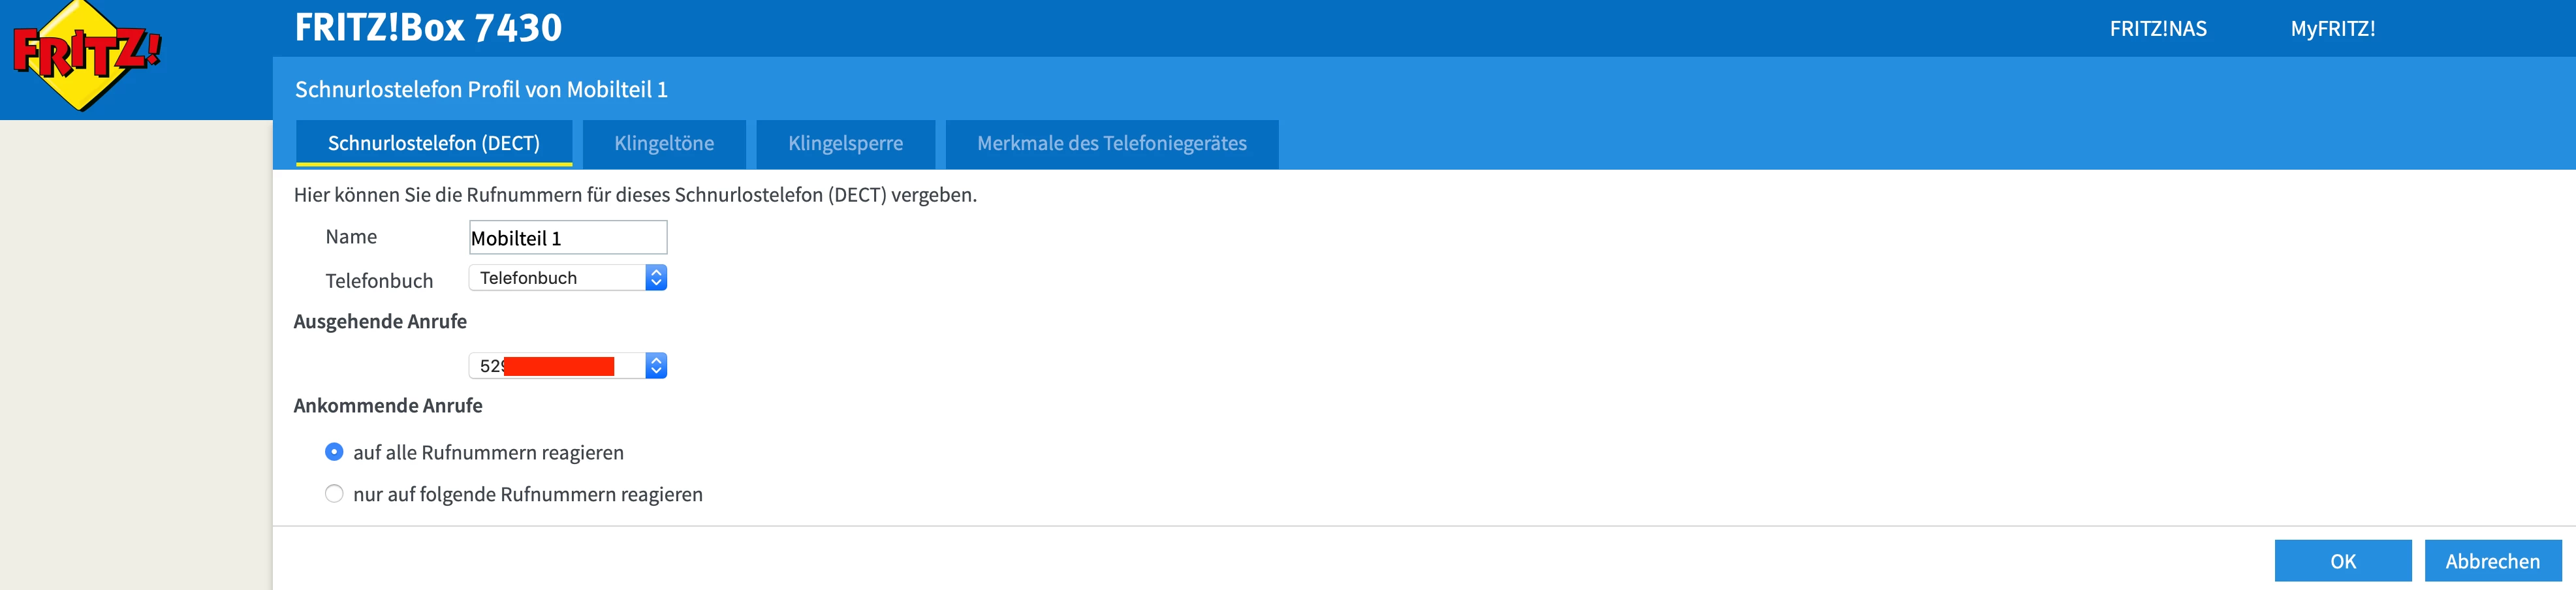Open Merkmale des Telefoniegerätes tab
2576x590 pixels.
point(1112,143)
